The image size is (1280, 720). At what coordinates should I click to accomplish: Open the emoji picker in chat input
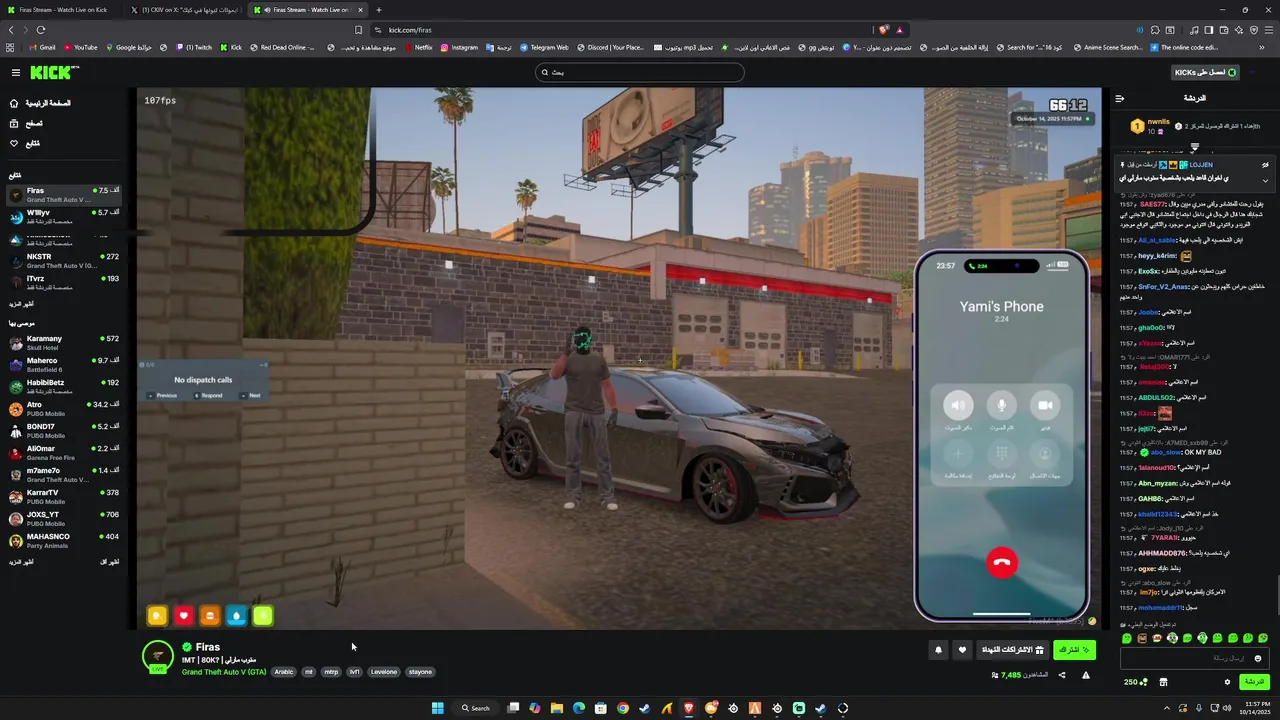[1258, 658]
